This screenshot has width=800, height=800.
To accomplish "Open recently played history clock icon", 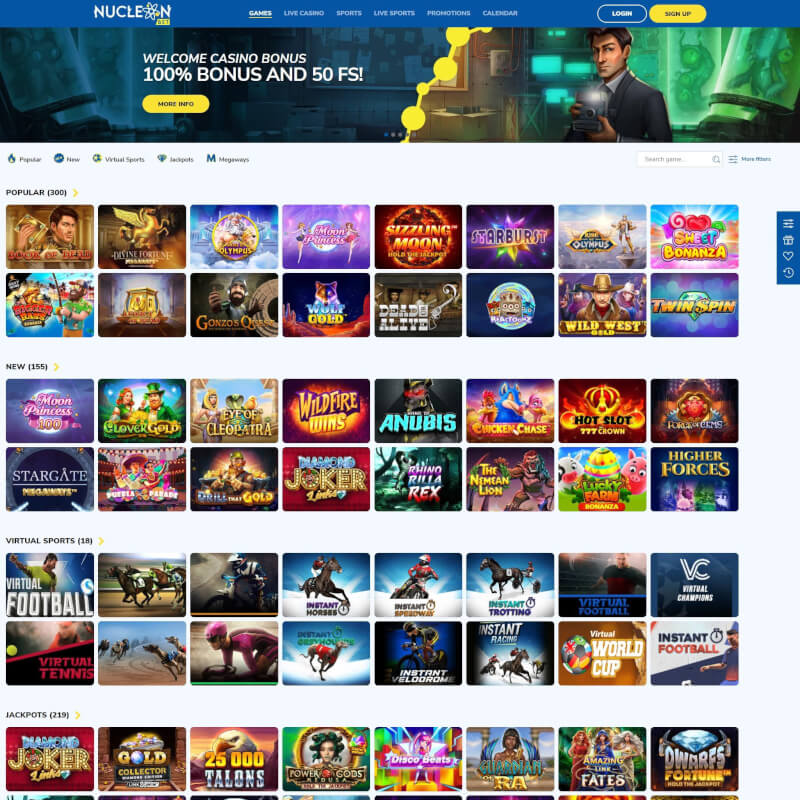I will pos(788,273).
